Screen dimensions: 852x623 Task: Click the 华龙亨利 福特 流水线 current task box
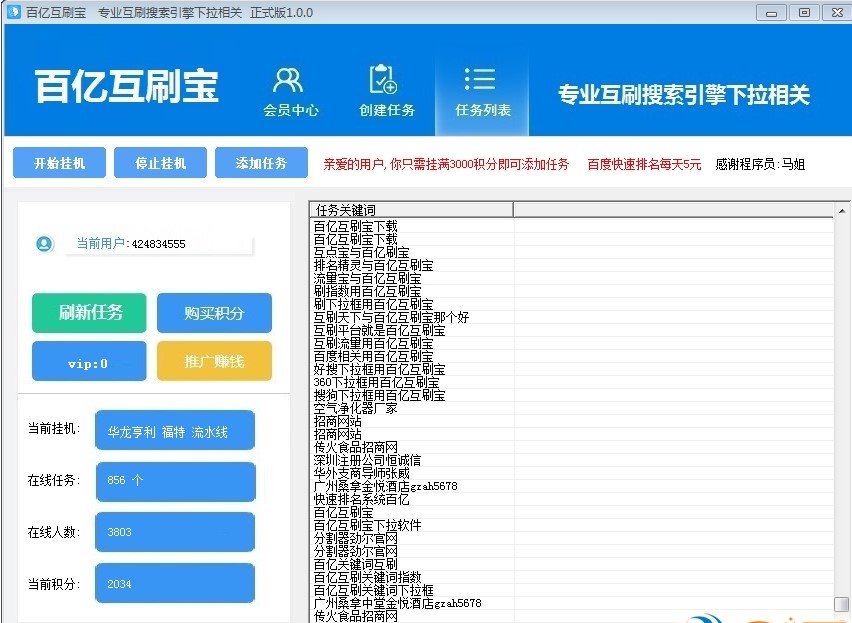click(175, 430)
